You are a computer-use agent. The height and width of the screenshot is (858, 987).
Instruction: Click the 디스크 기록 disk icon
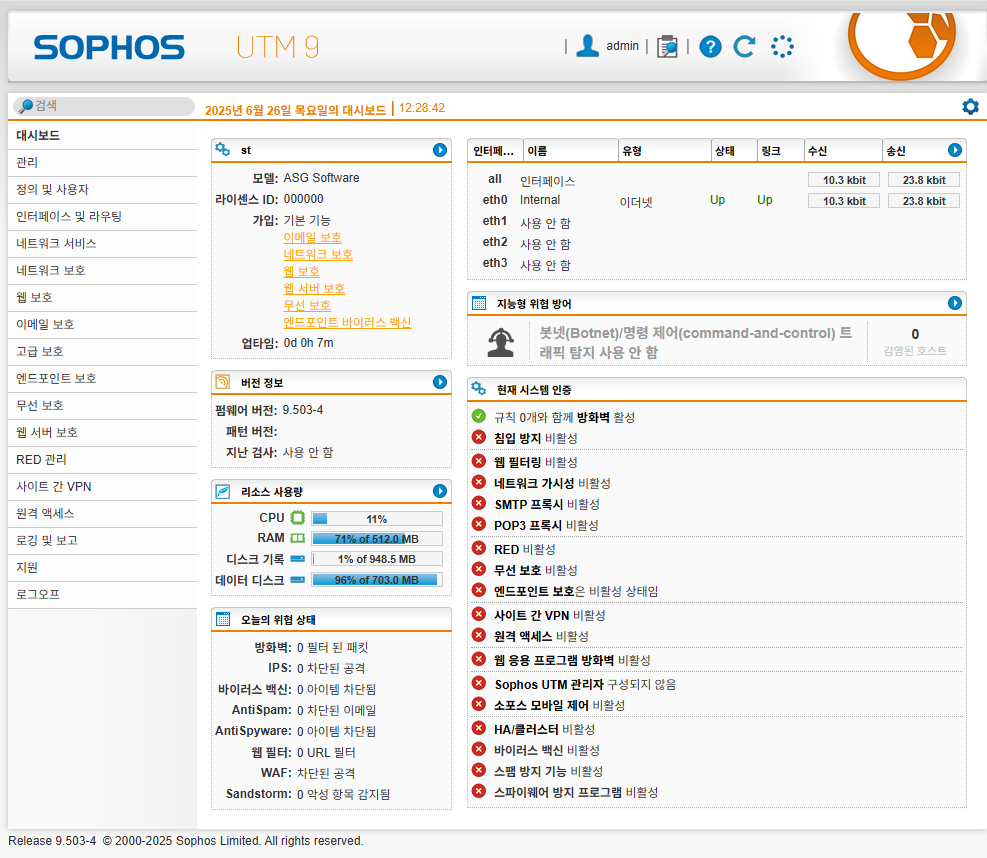click(x=298, y=559)
